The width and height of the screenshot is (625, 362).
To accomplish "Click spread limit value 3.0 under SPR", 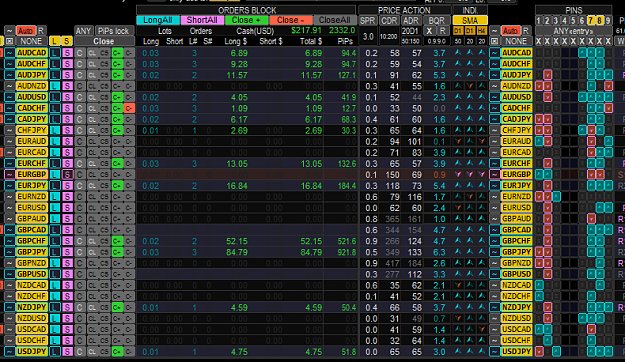I will pyautogui.click(x=368, y=36).
